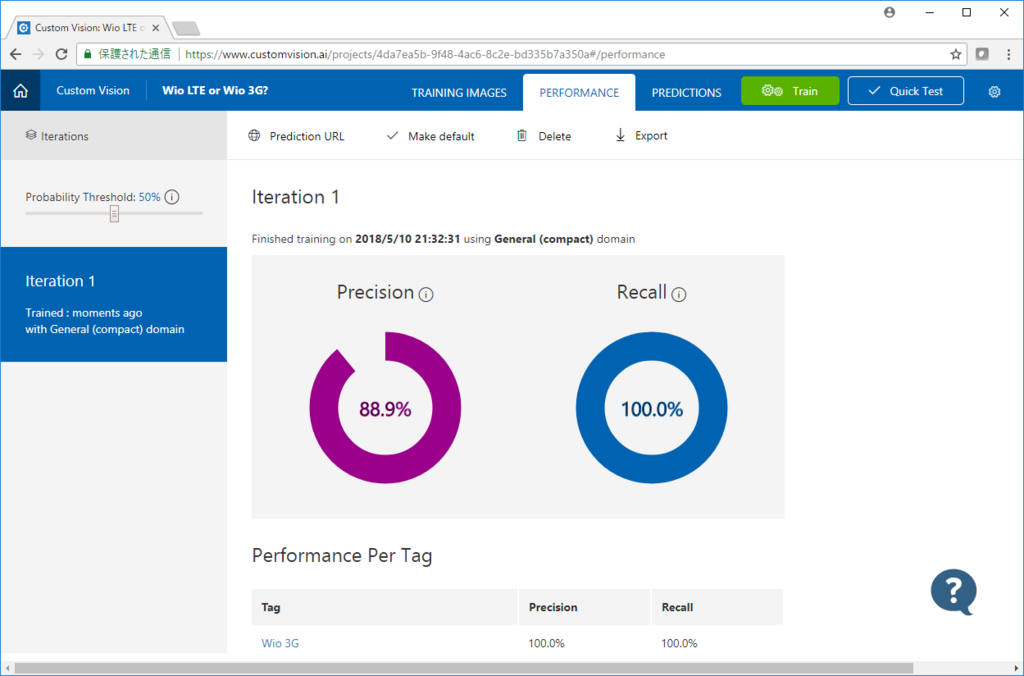Show the Recall info icon tooltip

(x=679, y=295)
